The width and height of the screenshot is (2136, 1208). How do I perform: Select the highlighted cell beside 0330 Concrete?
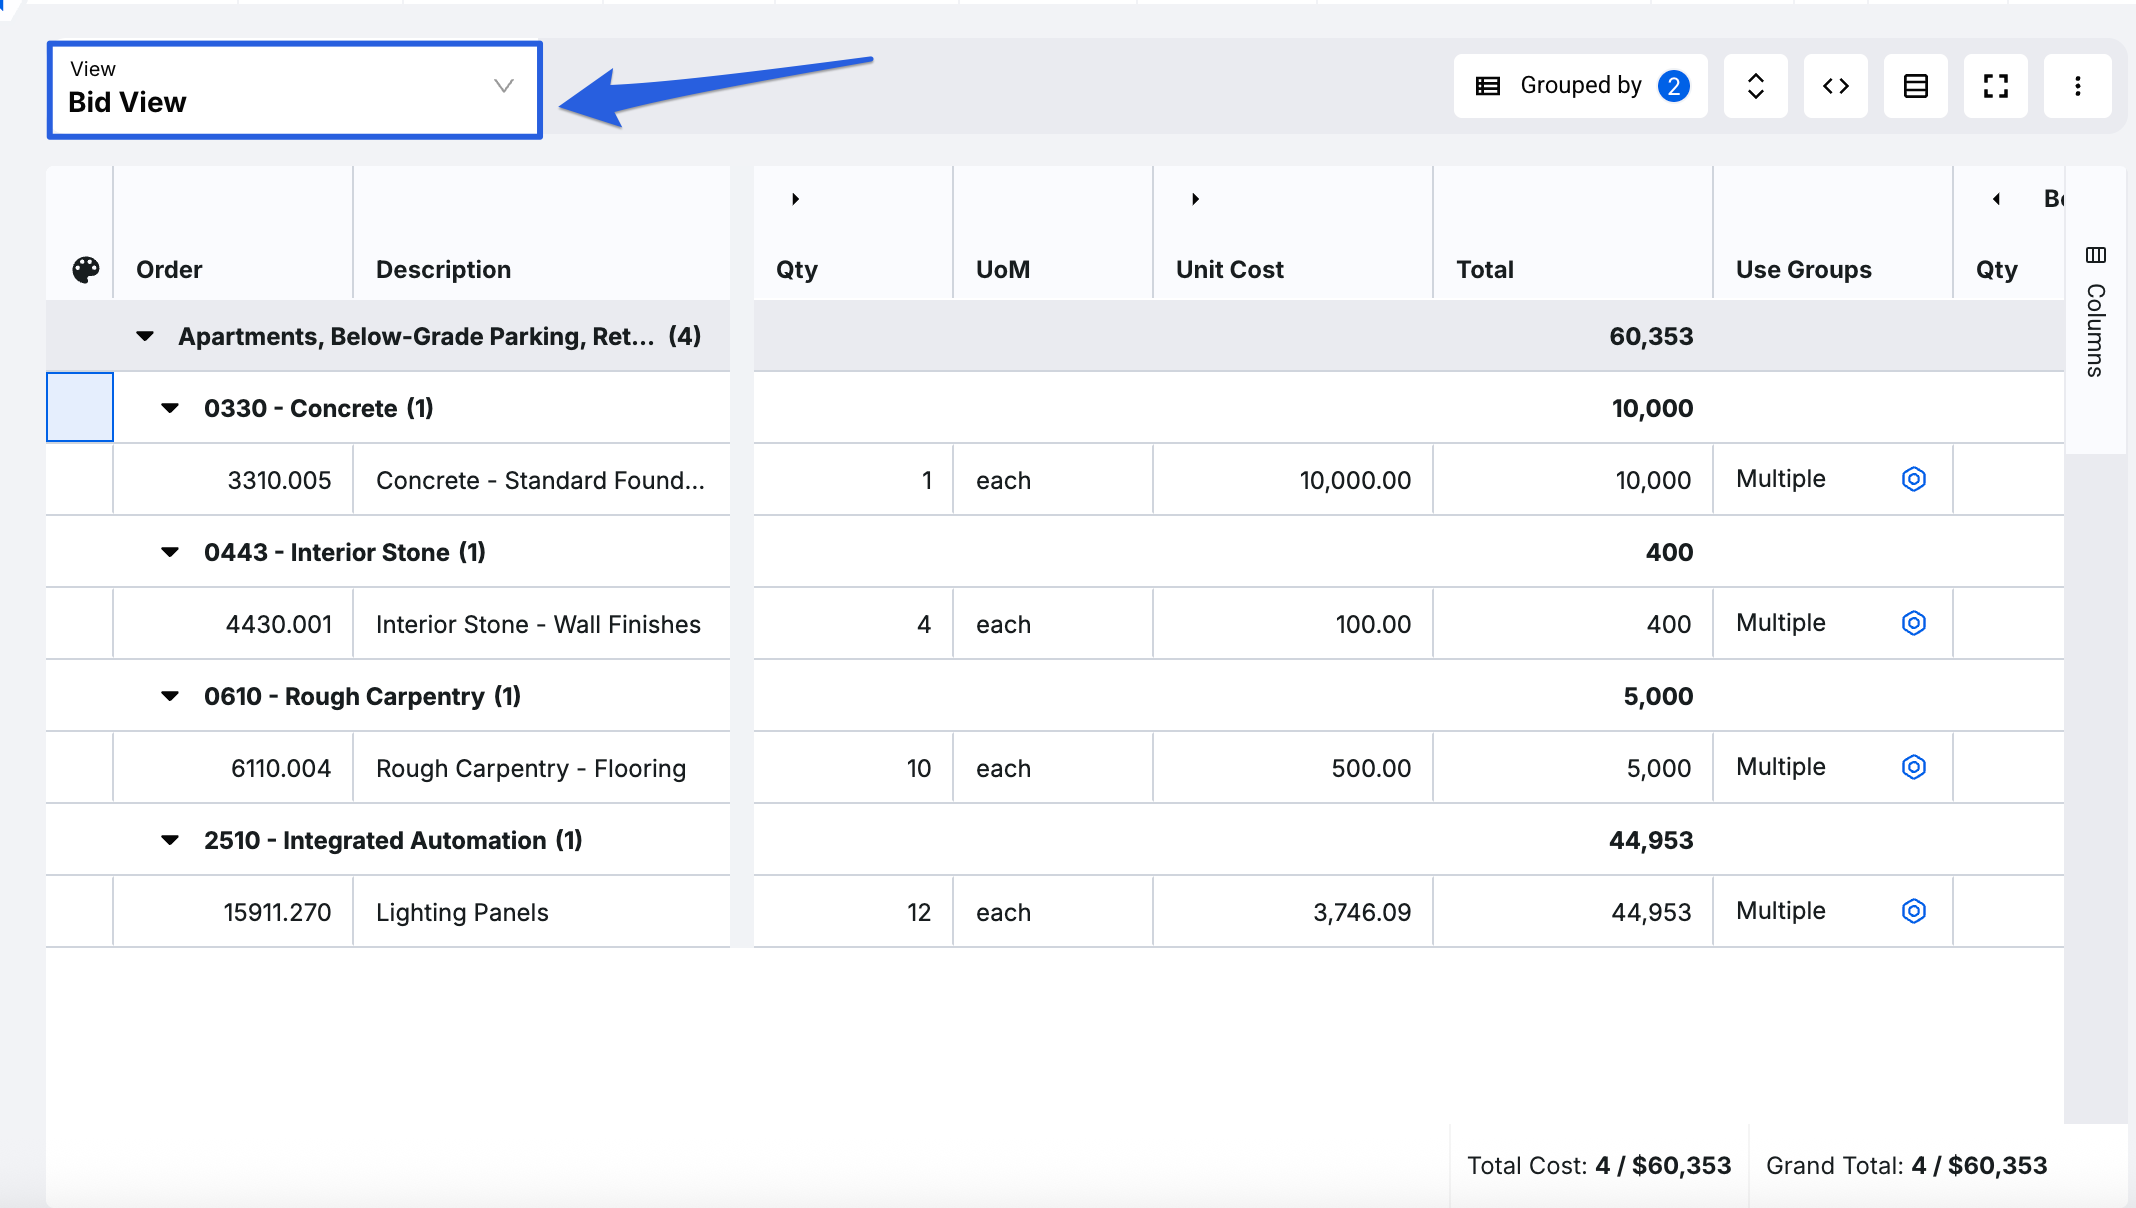[x=80, y=407]
